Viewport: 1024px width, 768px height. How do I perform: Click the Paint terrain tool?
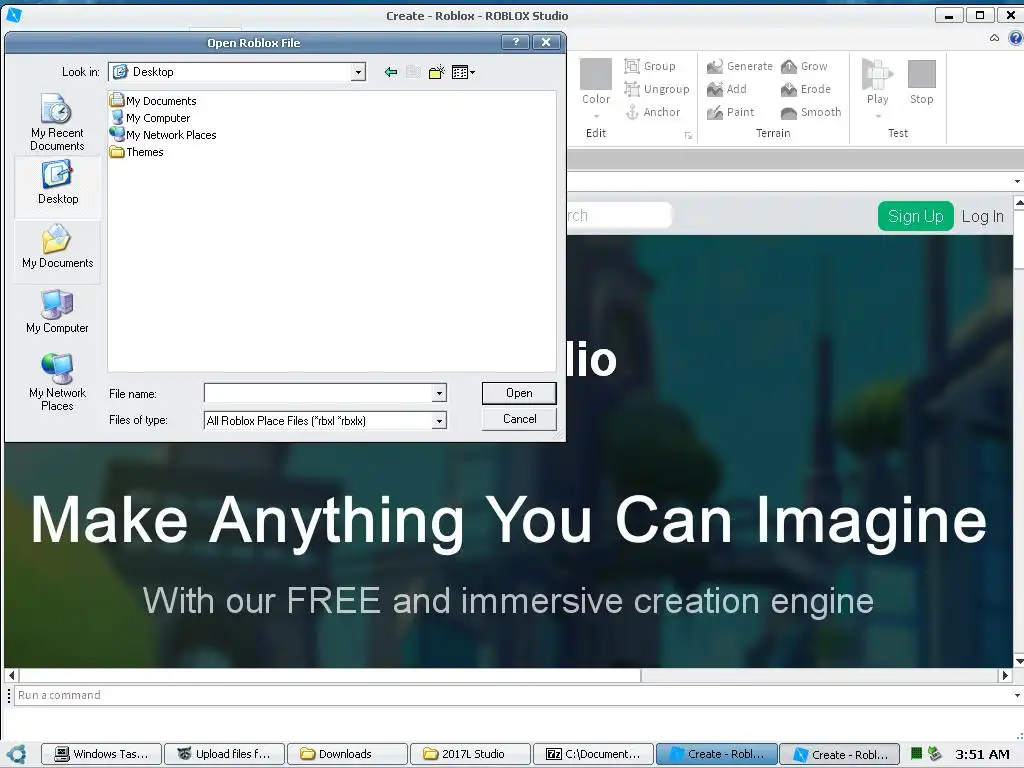click(x=730, y=112)
